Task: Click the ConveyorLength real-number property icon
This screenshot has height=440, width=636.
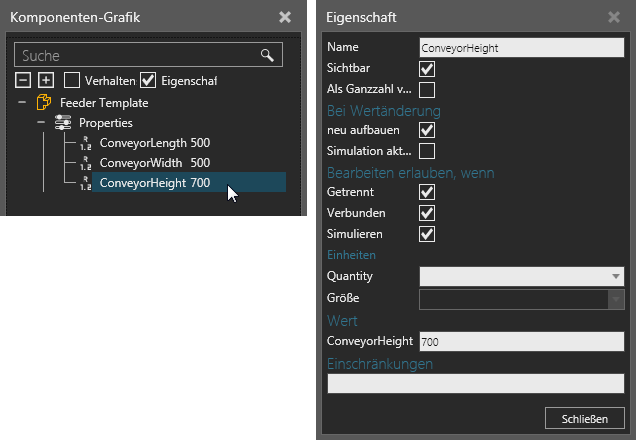Action: click(x=86, y=143)
